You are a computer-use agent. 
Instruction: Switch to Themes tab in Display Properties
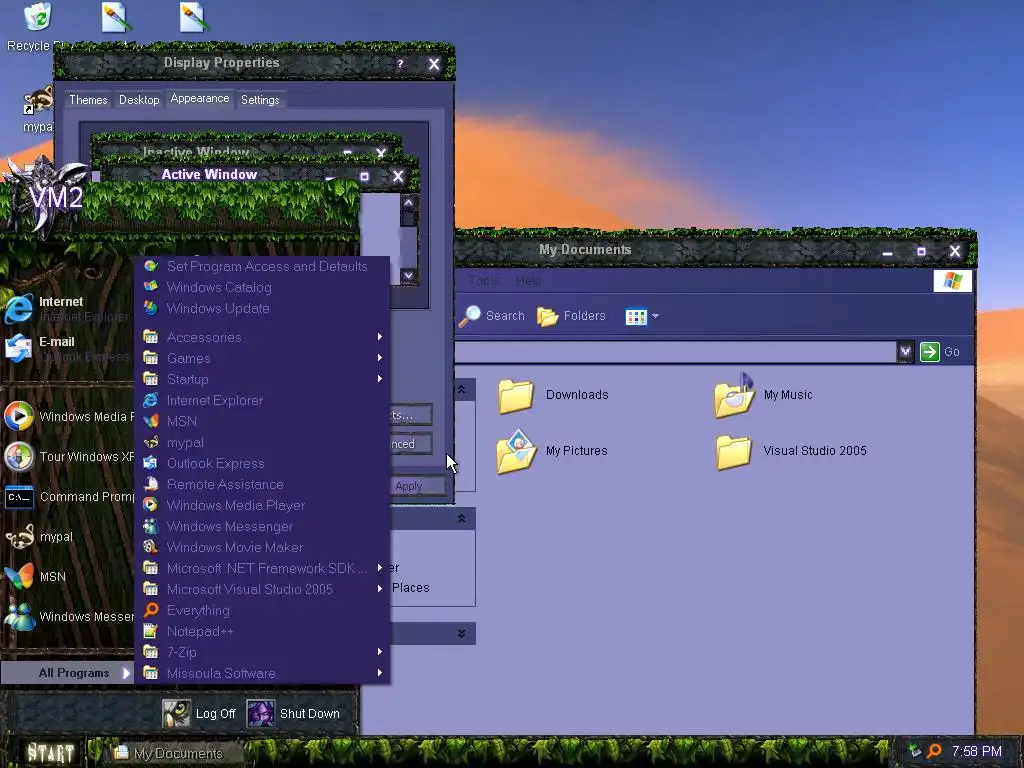pos(88,100)
